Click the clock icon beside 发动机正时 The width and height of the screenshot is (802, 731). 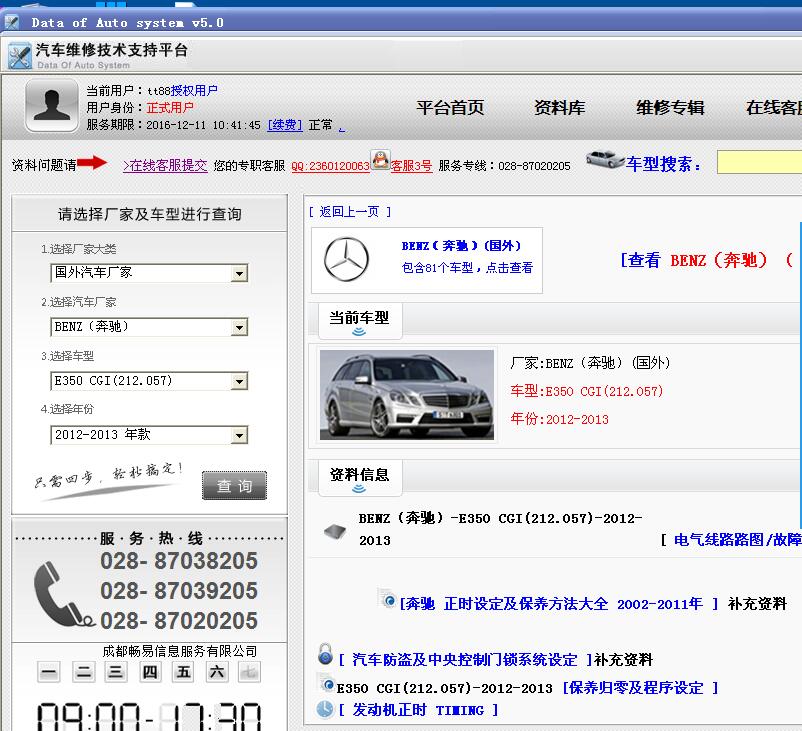pos(325,709)
